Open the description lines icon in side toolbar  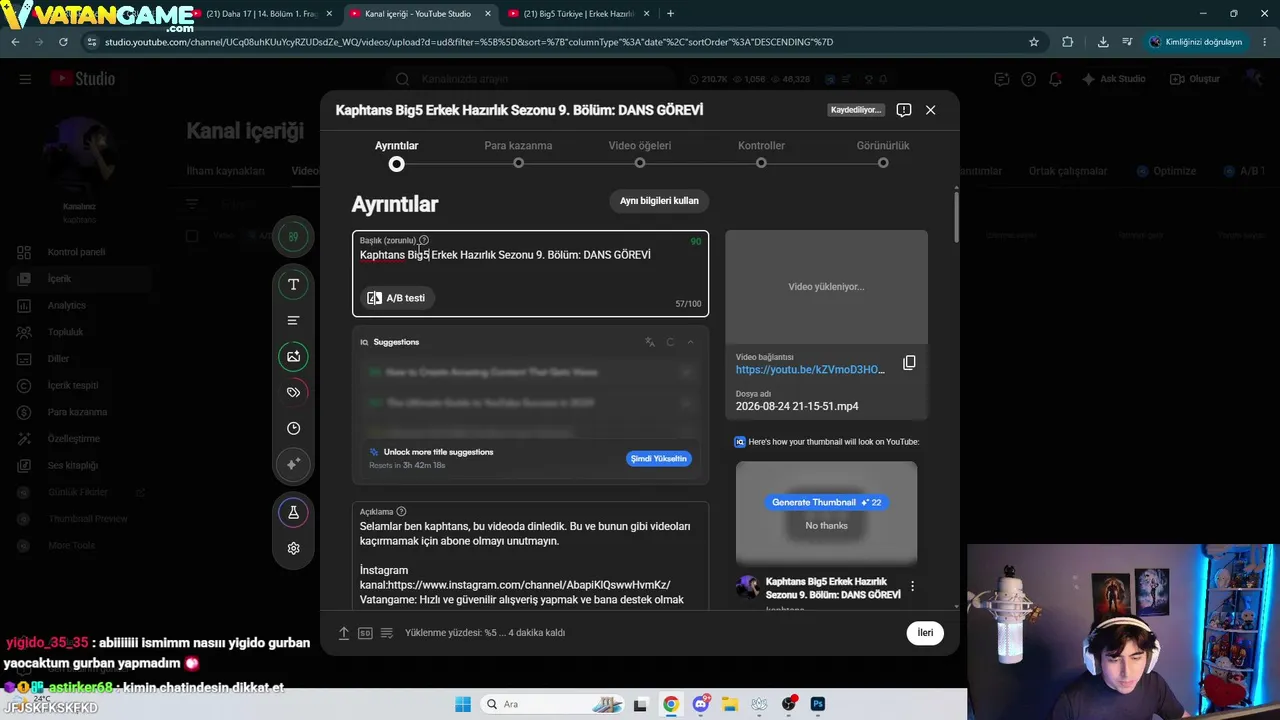click(293, 320)
